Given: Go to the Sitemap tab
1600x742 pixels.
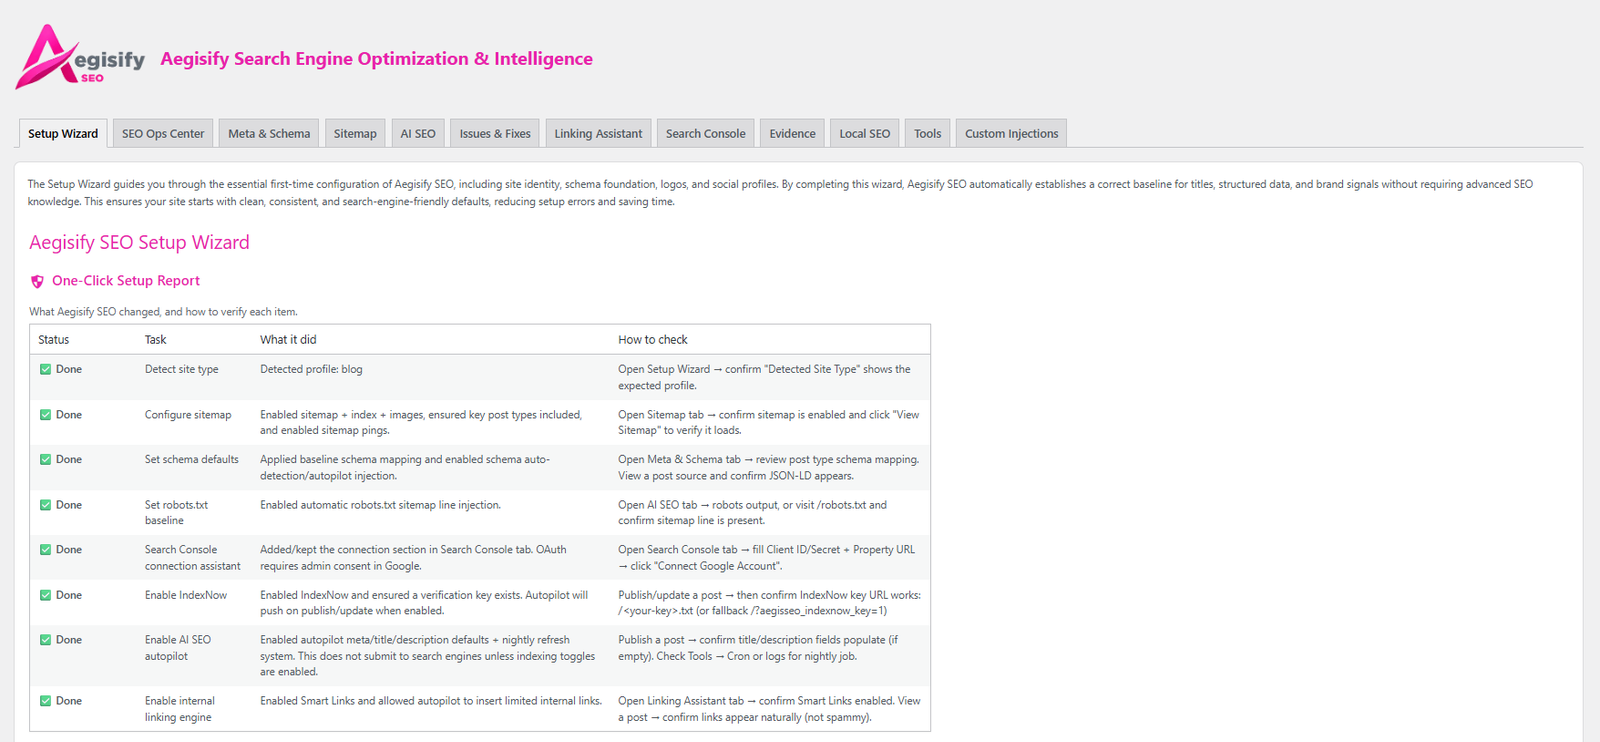Looking at the screenshot, I should [355, 134].
